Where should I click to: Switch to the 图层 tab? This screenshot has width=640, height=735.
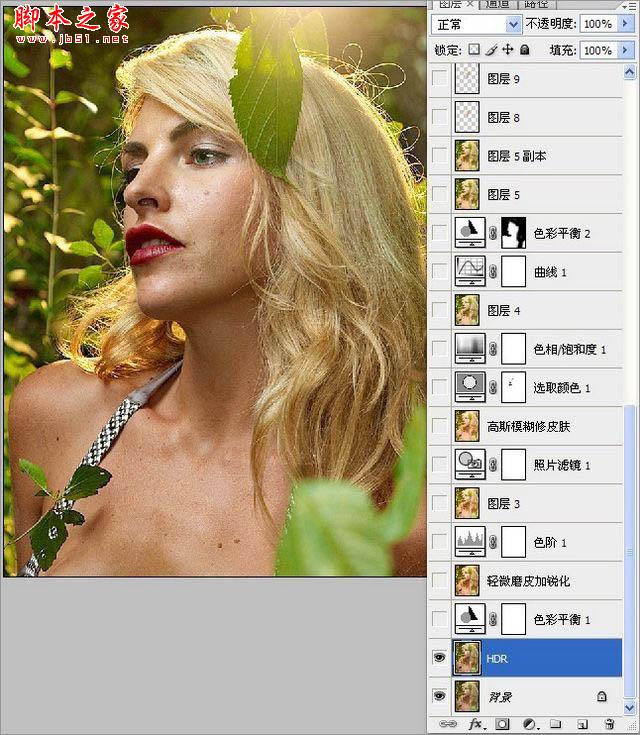454,4
